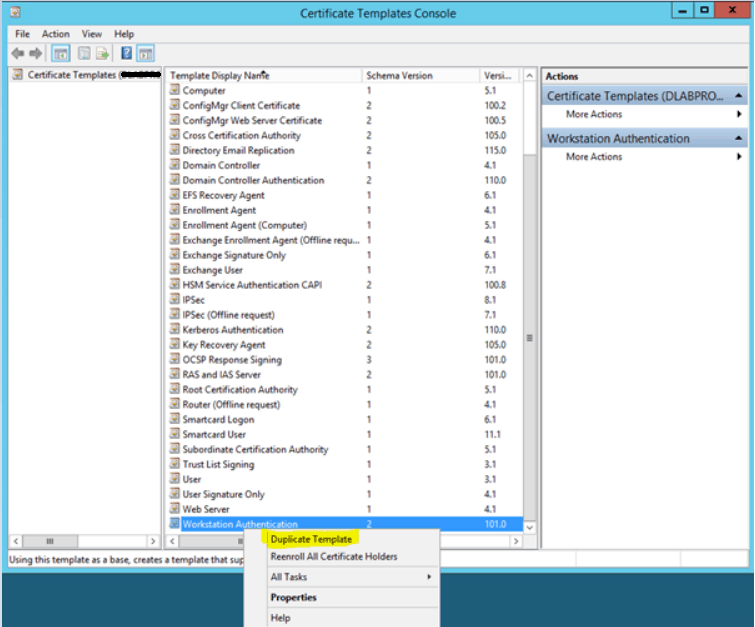Click the tree pane scroll right arrow
The height and width of the screenshot is (627, 755).
coord(153,541)
